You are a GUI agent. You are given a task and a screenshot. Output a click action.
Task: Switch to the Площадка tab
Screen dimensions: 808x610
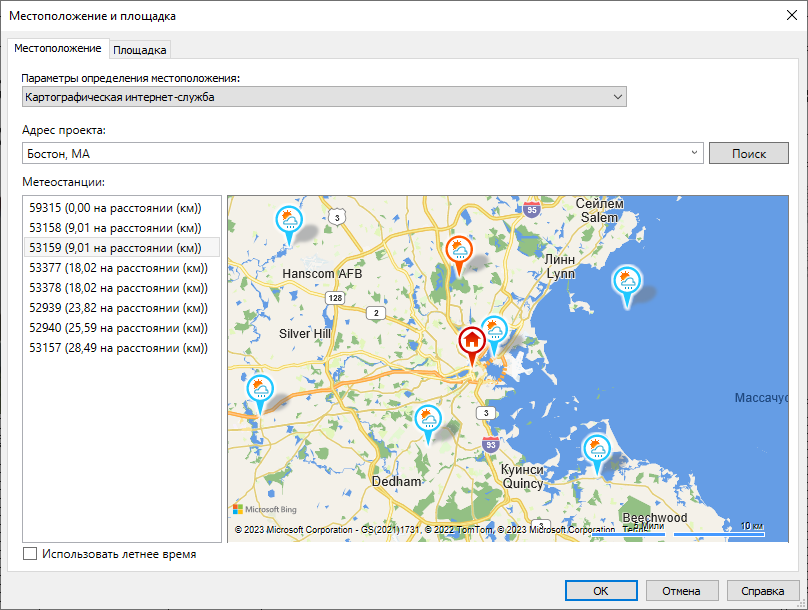pos(140,50)
